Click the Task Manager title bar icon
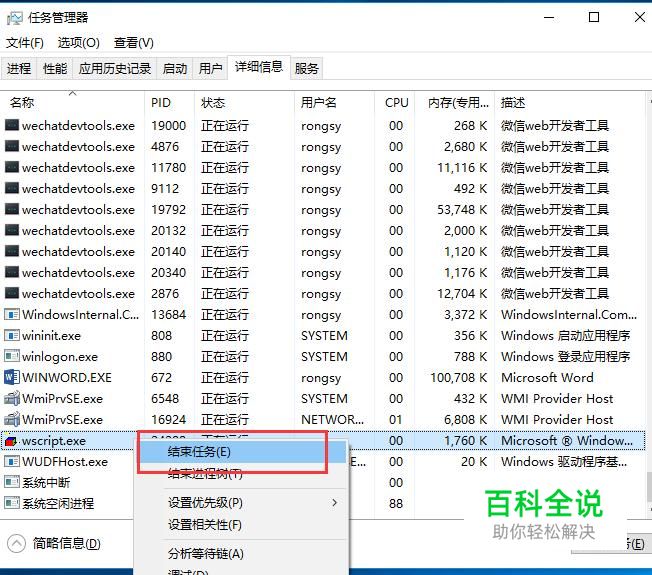 (15, 18)
